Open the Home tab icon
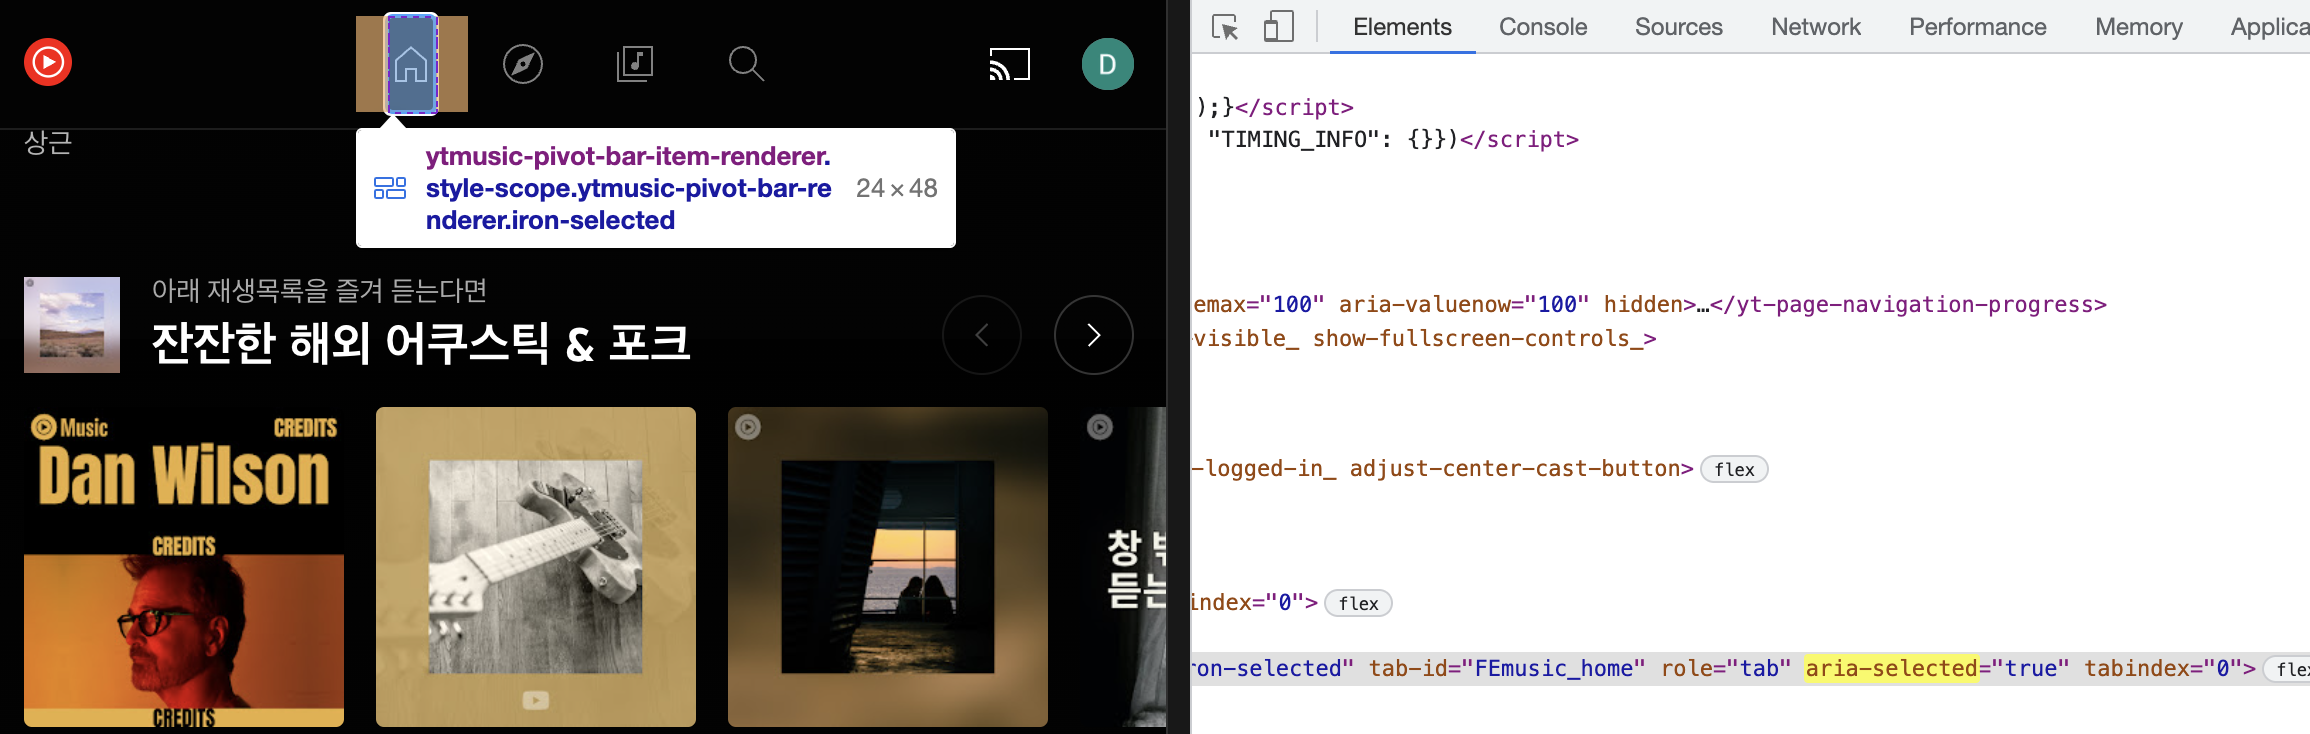 [x=411, y=65]
